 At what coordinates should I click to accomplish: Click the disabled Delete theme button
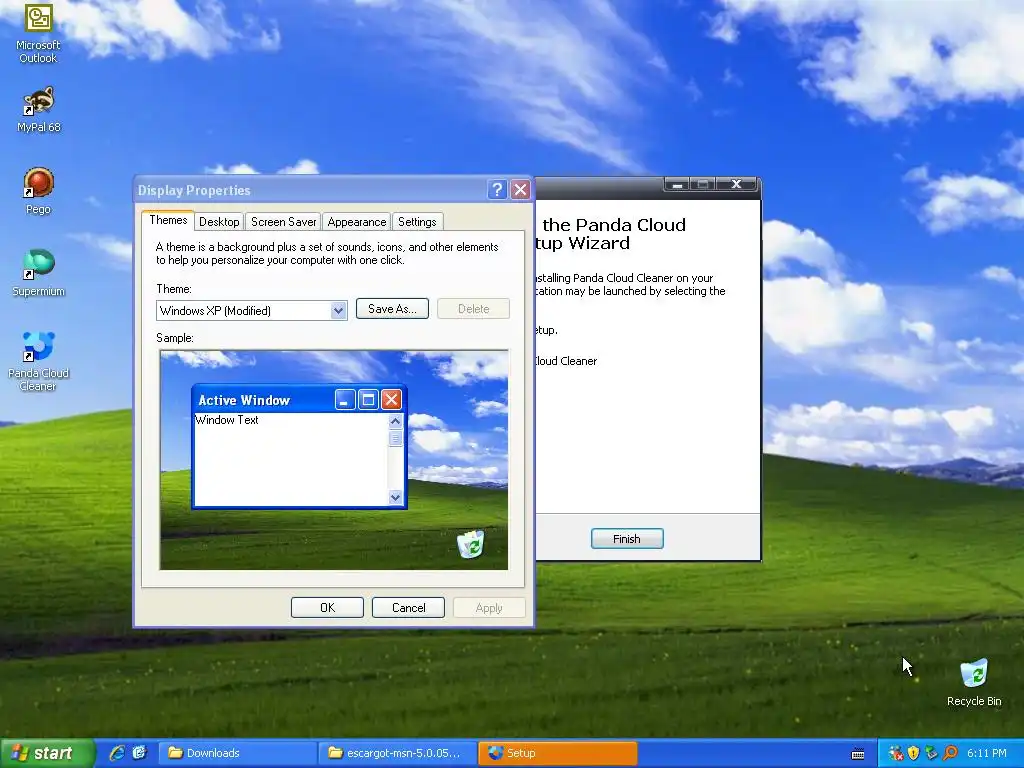[473, 309]
